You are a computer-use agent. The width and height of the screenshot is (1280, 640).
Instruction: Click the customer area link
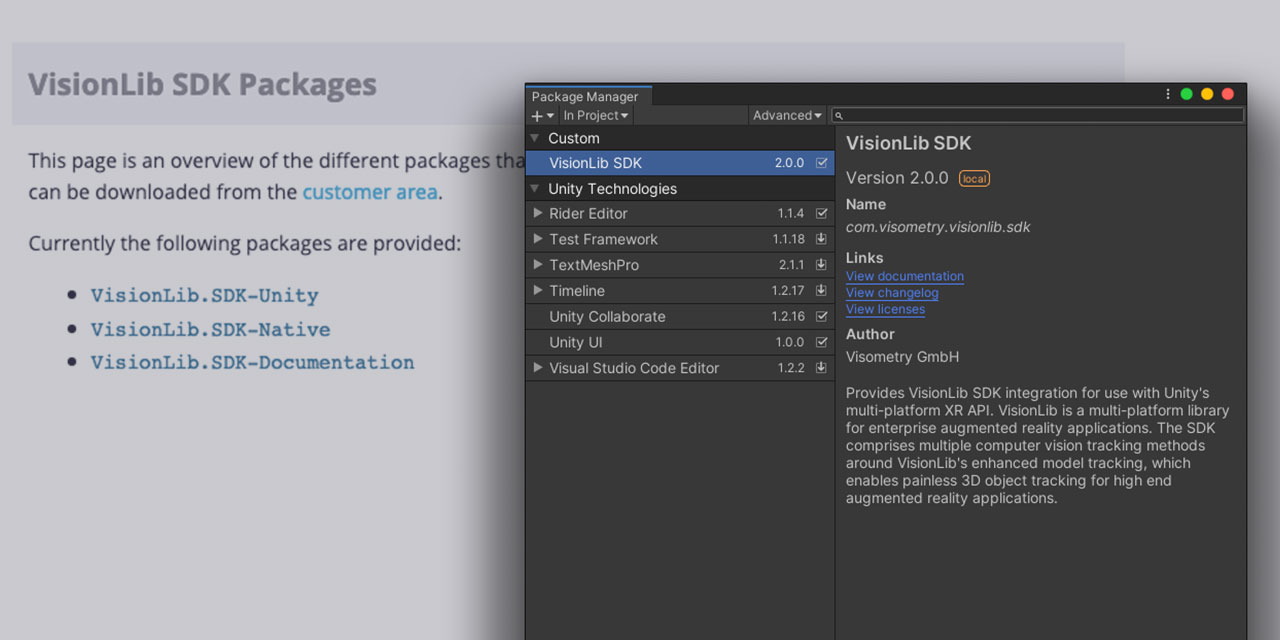click(x=370, y=192)
